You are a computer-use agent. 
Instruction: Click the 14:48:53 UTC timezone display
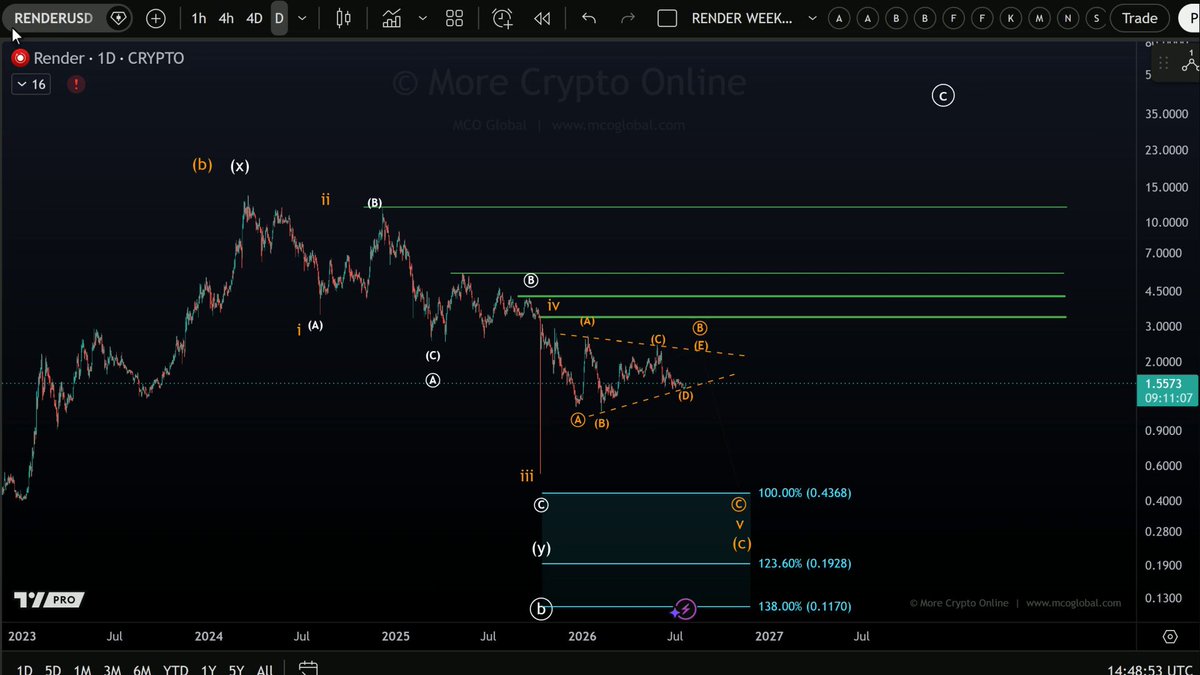point(1149,670)
